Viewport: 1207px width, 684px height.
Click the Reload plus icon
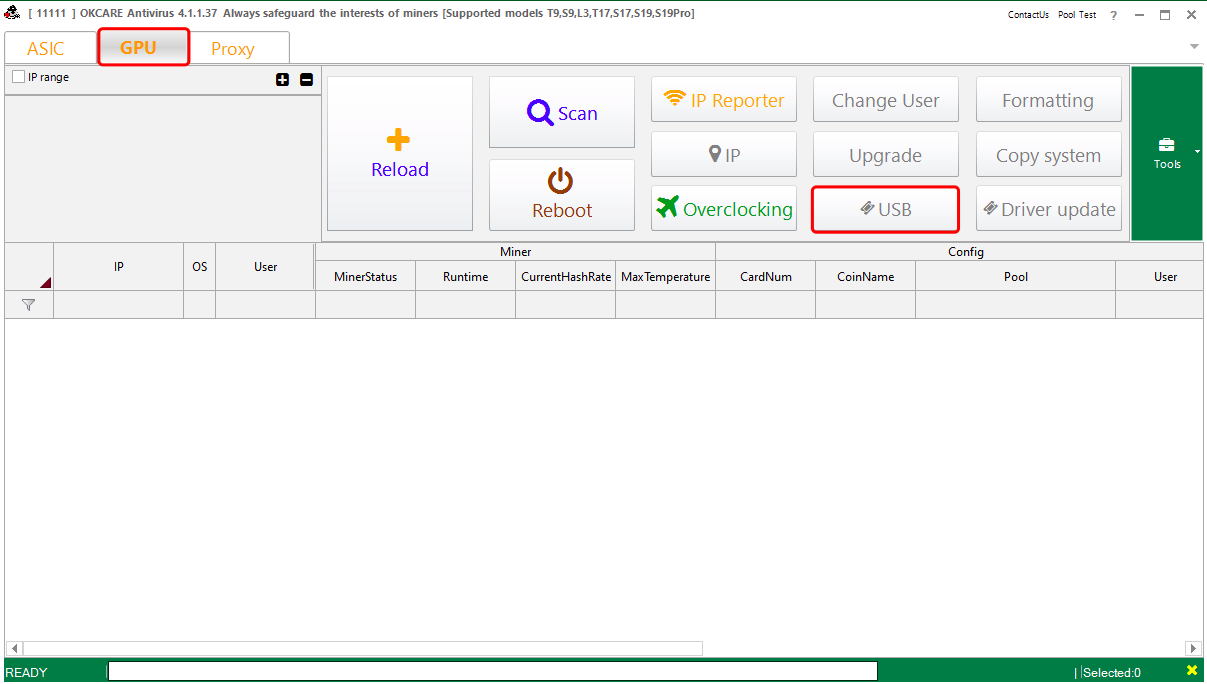click(399, 138)
